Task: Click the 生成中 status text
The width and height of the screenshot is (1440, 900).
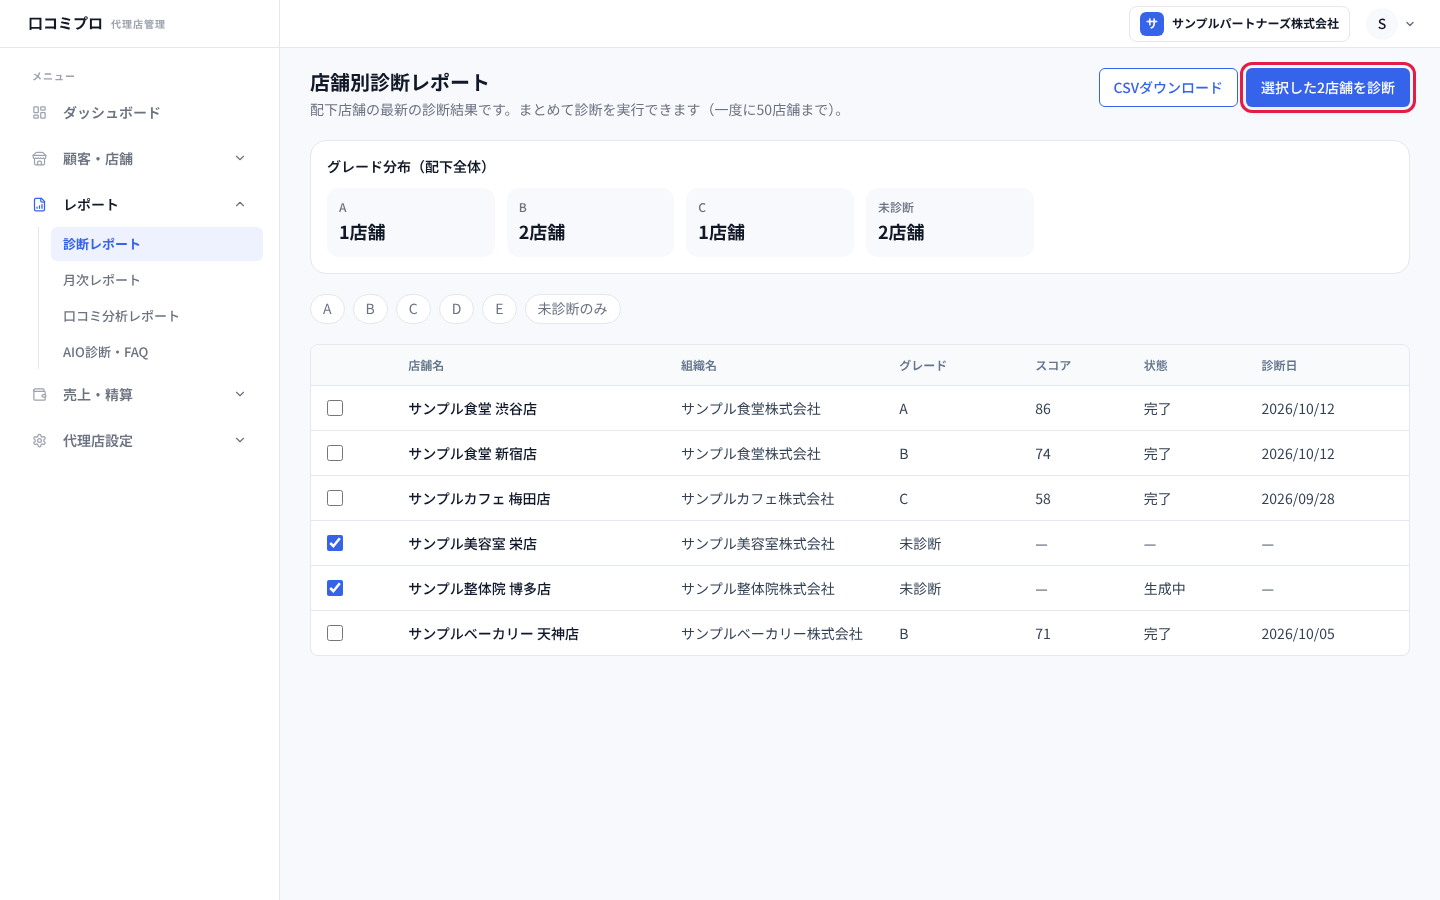Action: click(1165, 589)
